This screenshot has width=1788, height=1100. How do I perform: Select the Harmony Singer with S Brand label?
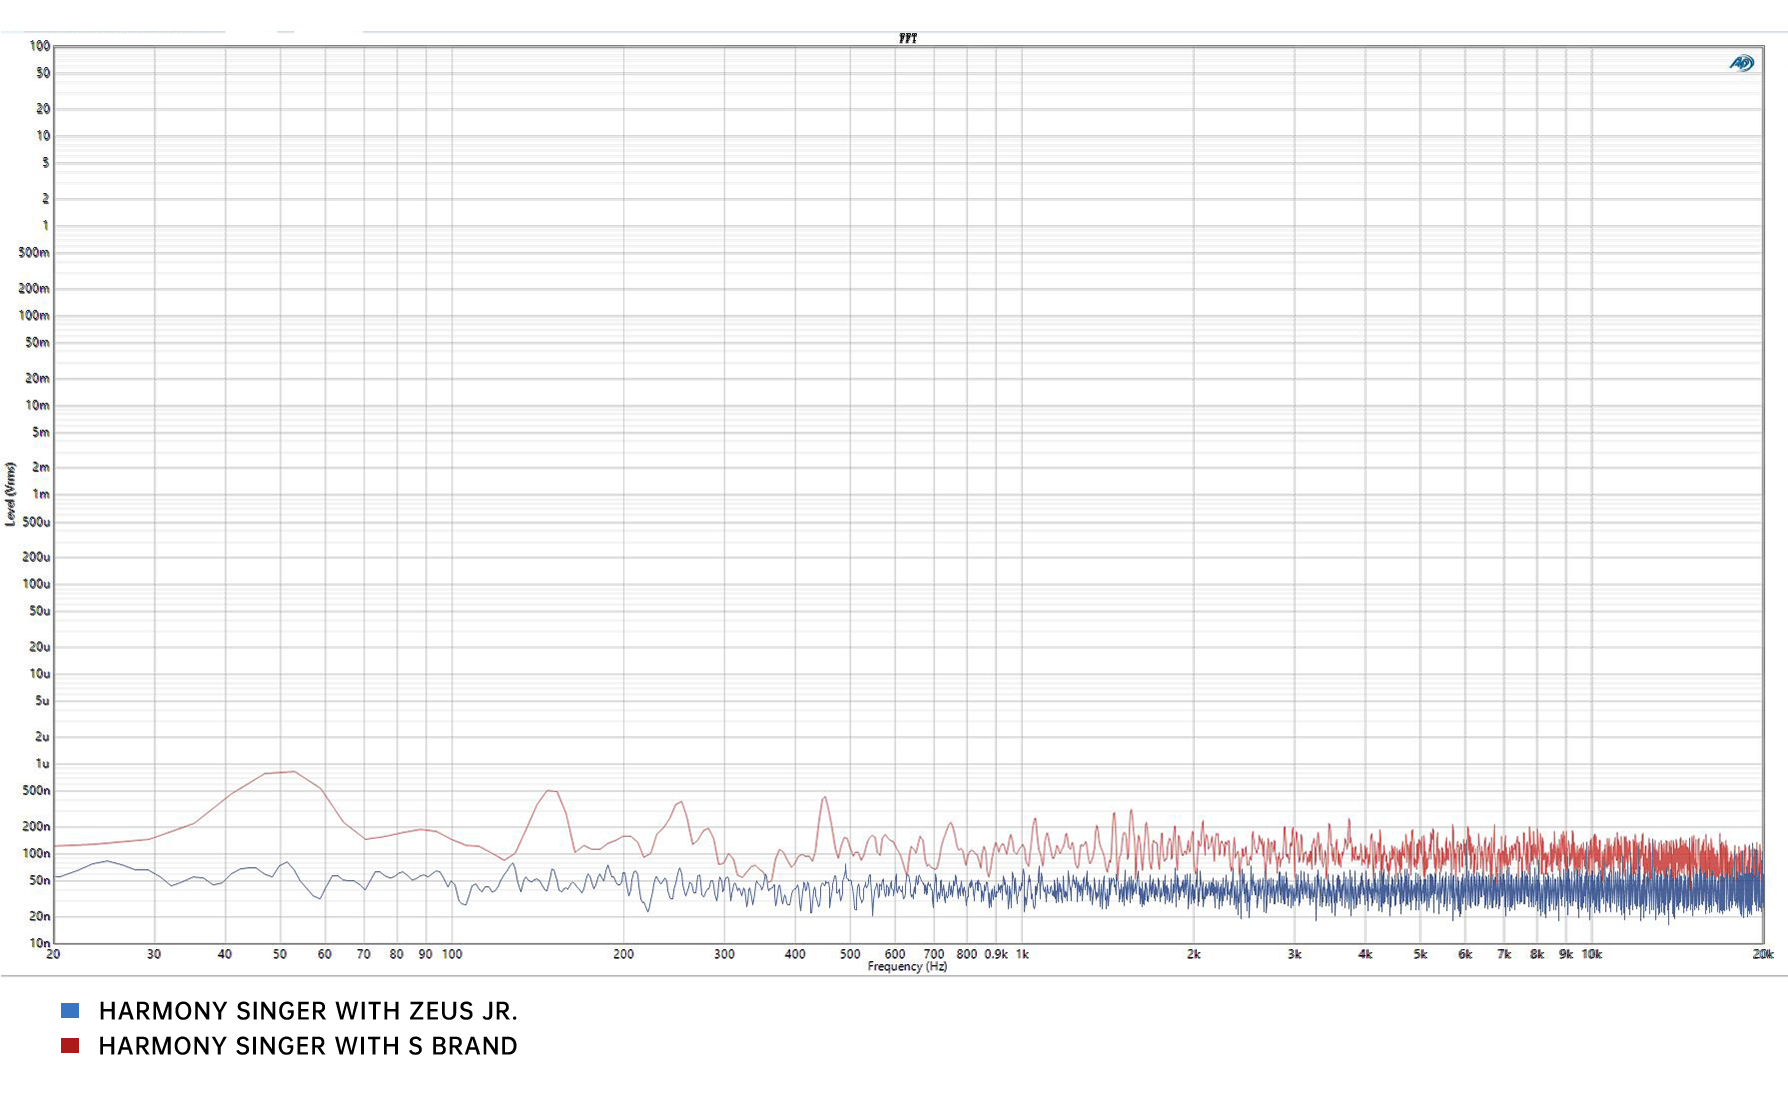pos(308,1046)
